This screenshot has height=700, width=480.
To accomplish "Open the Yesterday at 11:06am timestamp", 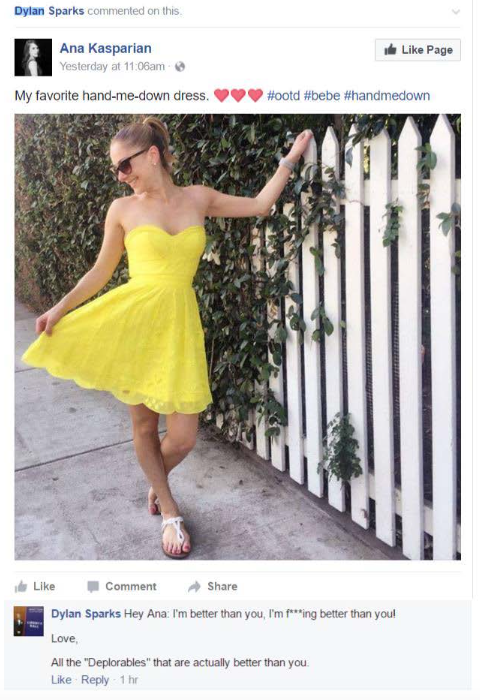I will click(x=112, y=67).
